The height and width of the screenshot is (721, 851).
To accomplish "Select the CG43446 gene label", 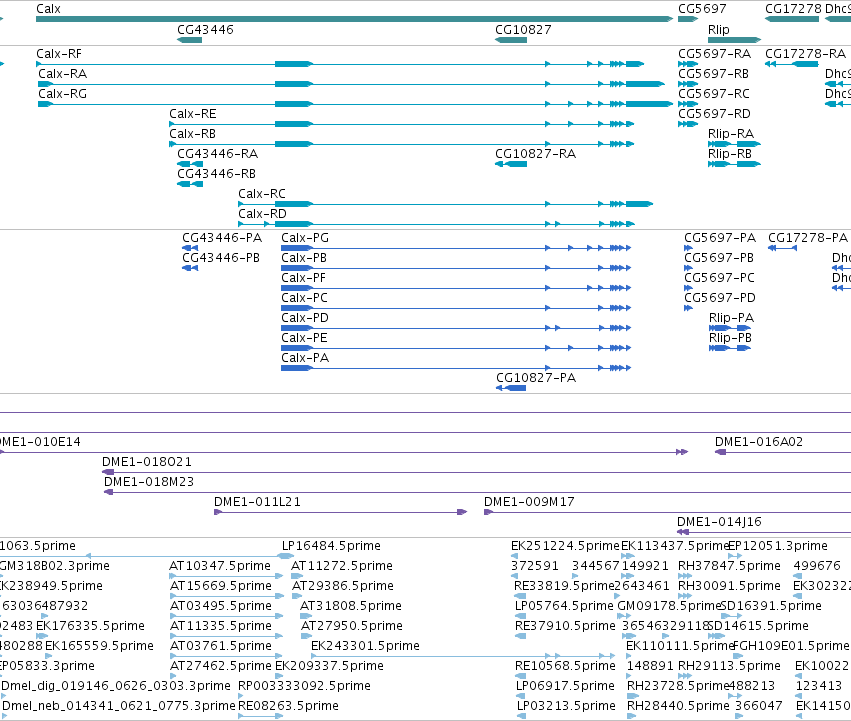I will 205,29.
